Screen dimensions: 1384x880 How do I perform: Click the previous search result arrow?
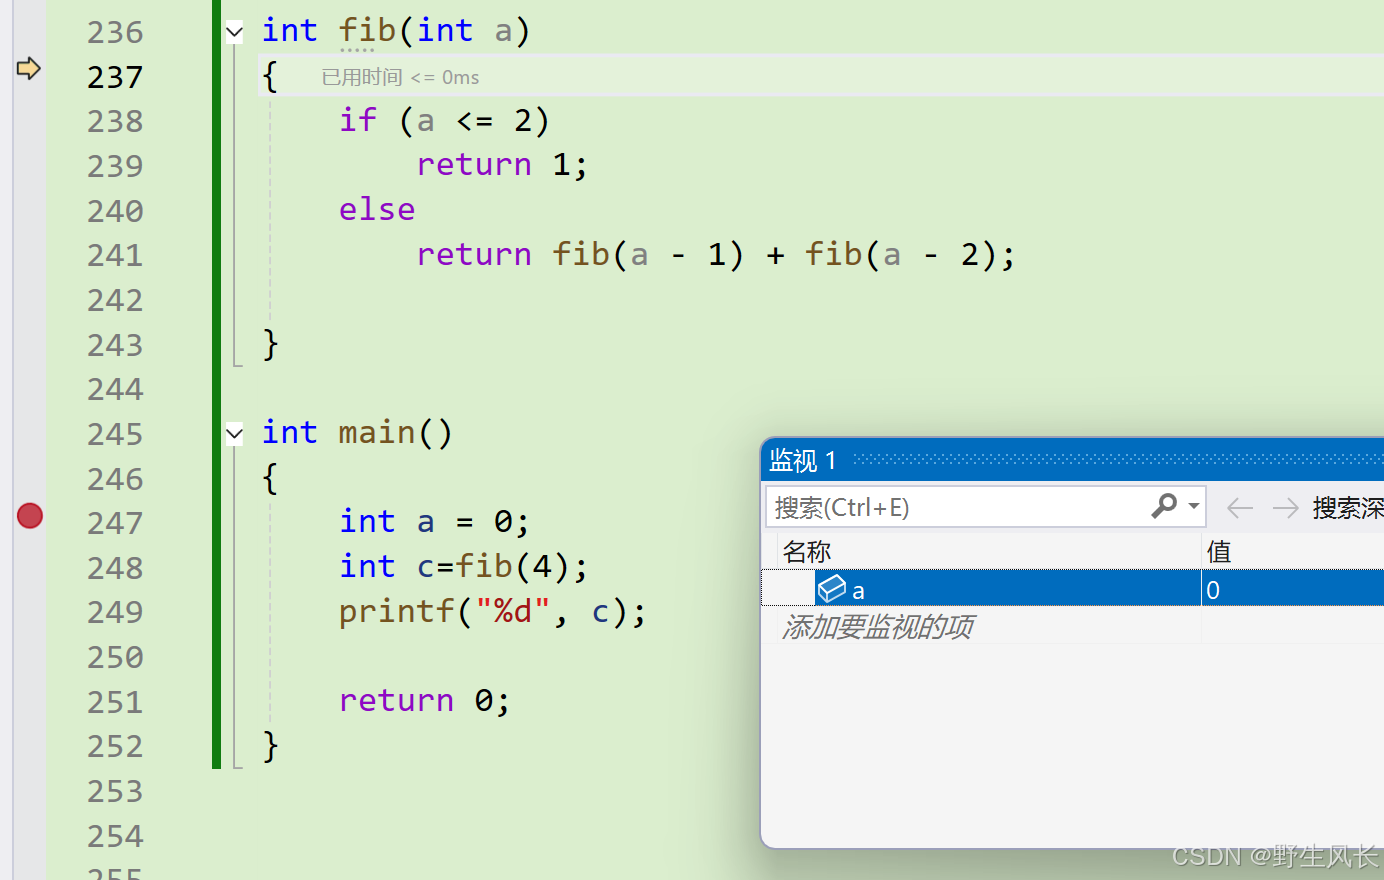[1240, 508]
